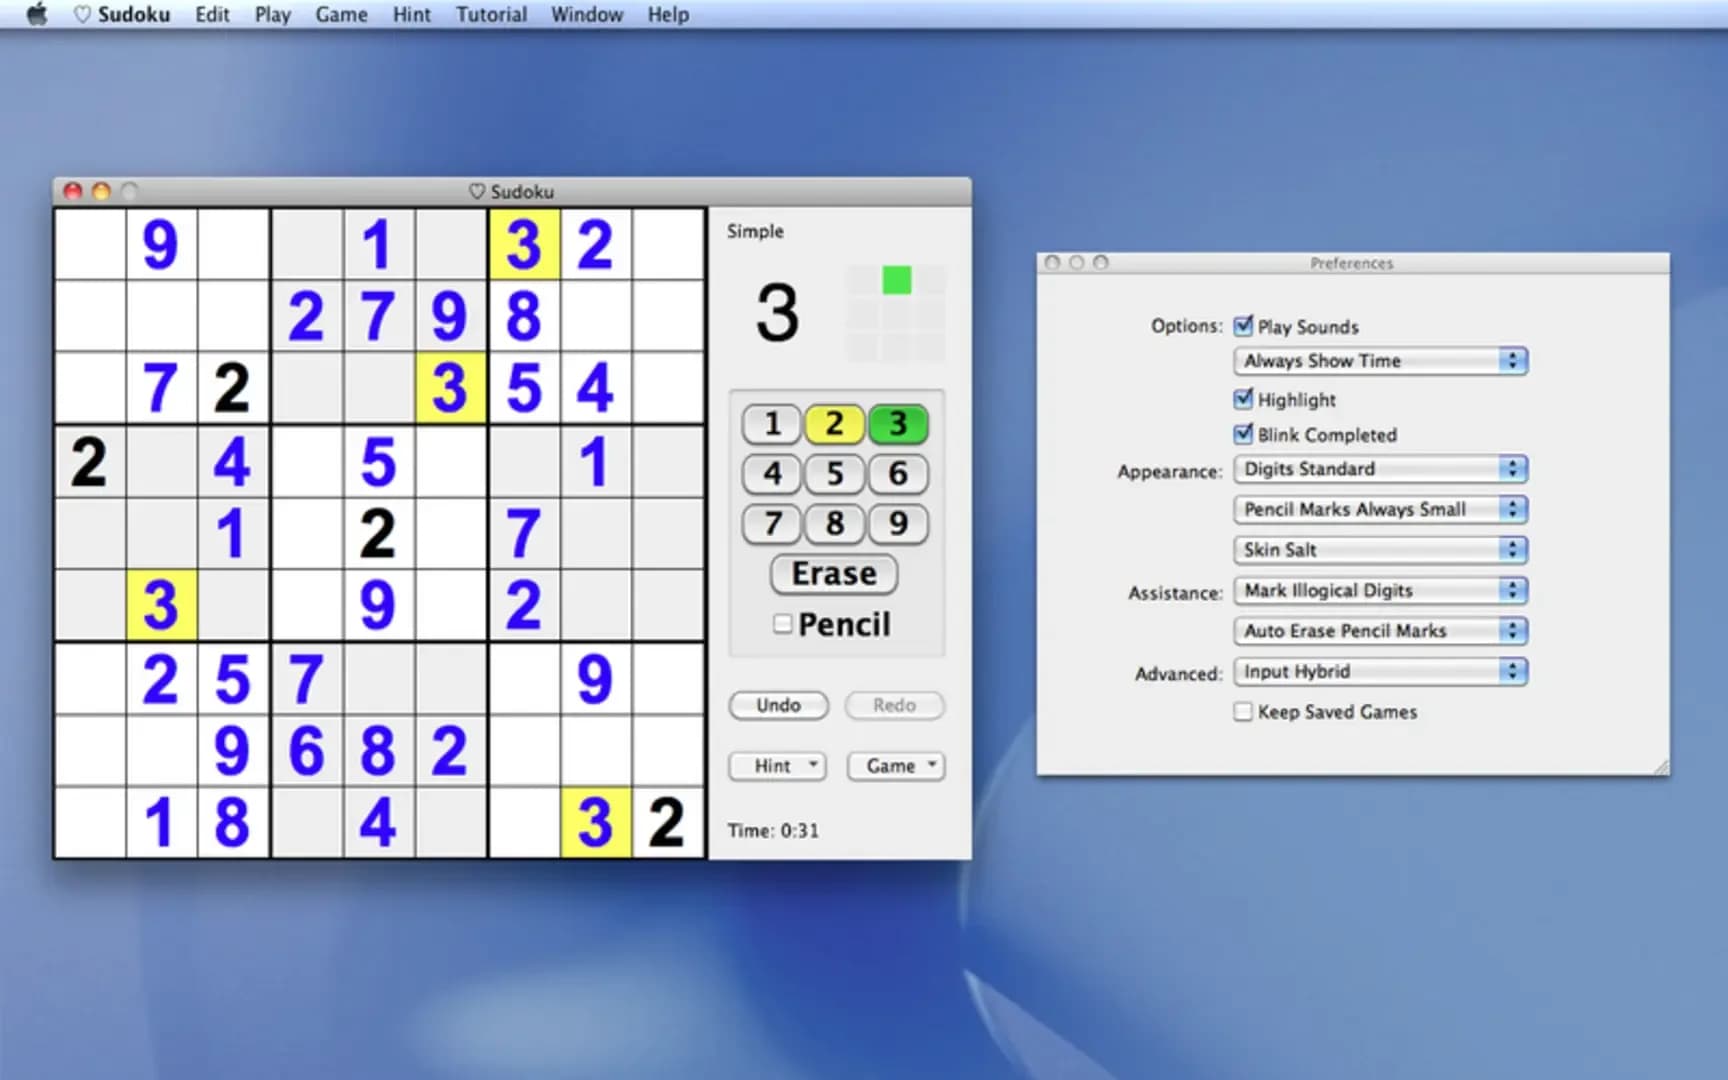Select digit 1 on the number keypad
Image resolution: width=1728 pixels, height=1080 pixels.
pyautogui.click(x=771, y=424)
